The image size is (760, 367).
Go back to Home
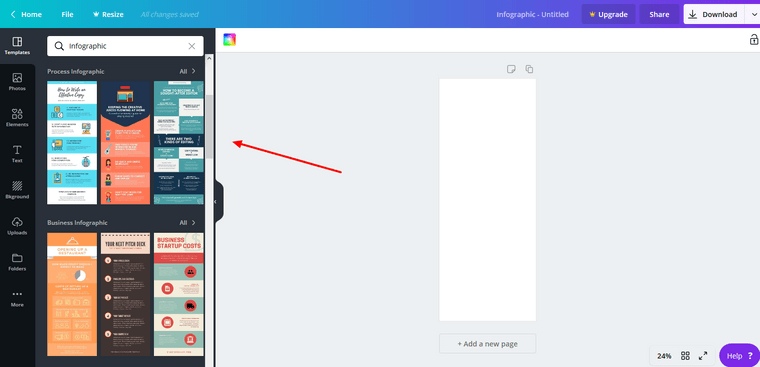click(26, 15)
